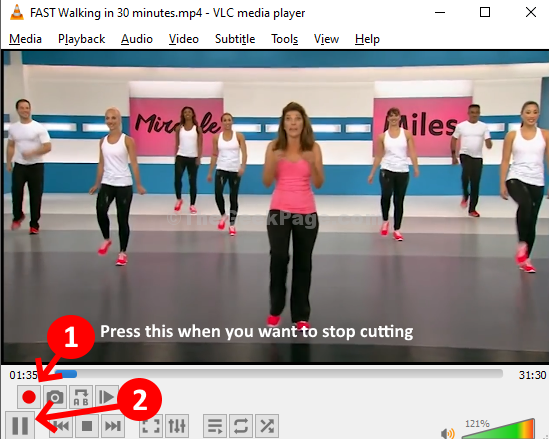
Task: Expand the Tools menu
Action: (x=285, y=39)
